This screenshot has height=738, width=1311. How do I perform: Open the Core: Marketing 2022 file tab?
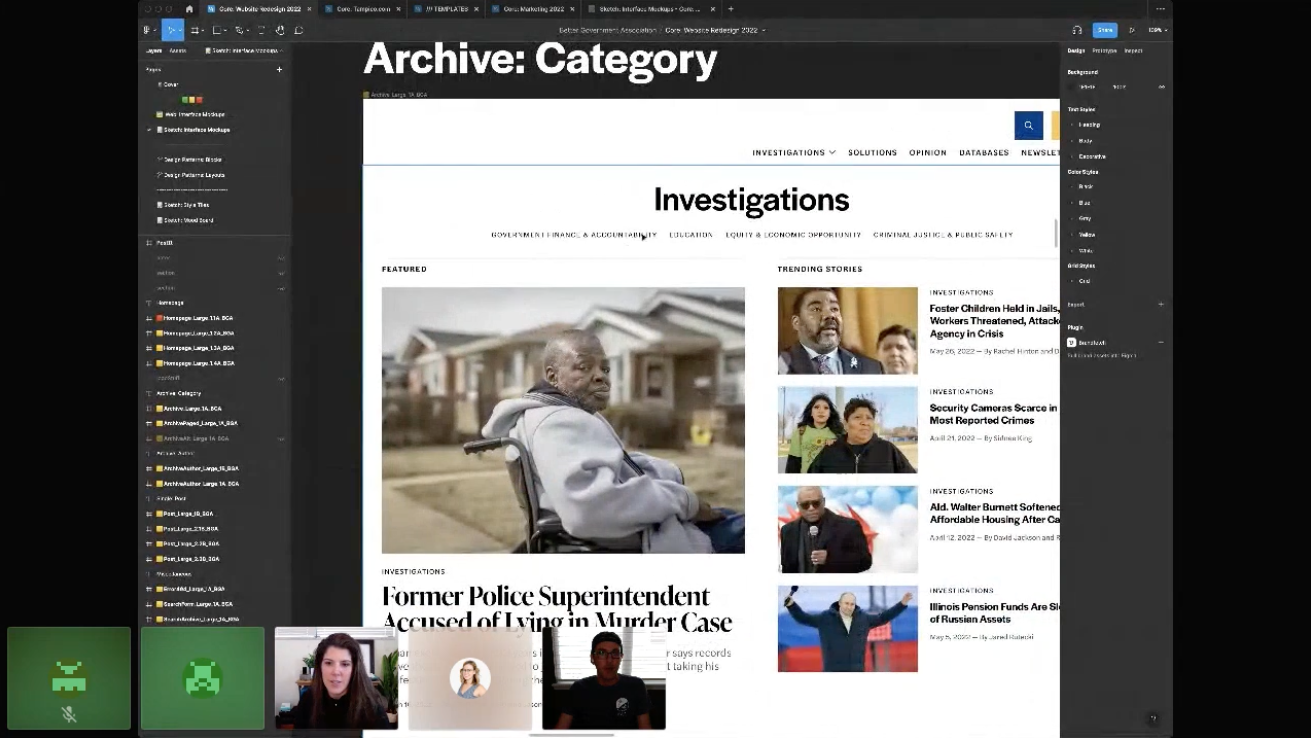tap(530, 9)
